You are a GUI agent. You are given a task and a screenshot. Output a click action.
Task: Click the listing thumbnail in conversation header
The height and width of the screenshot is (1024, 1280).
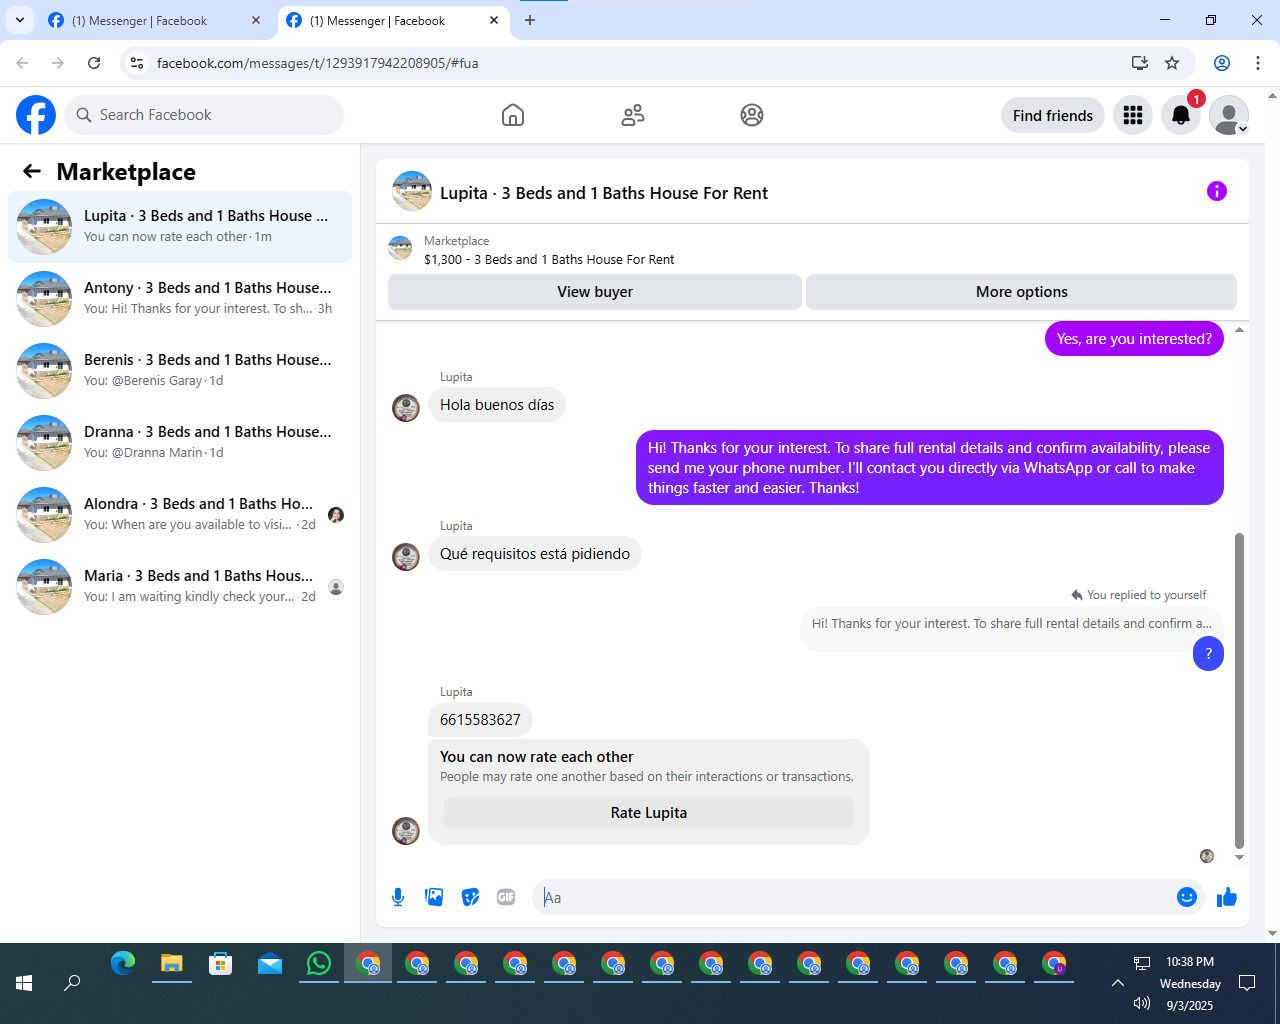[x=412, y=191]
